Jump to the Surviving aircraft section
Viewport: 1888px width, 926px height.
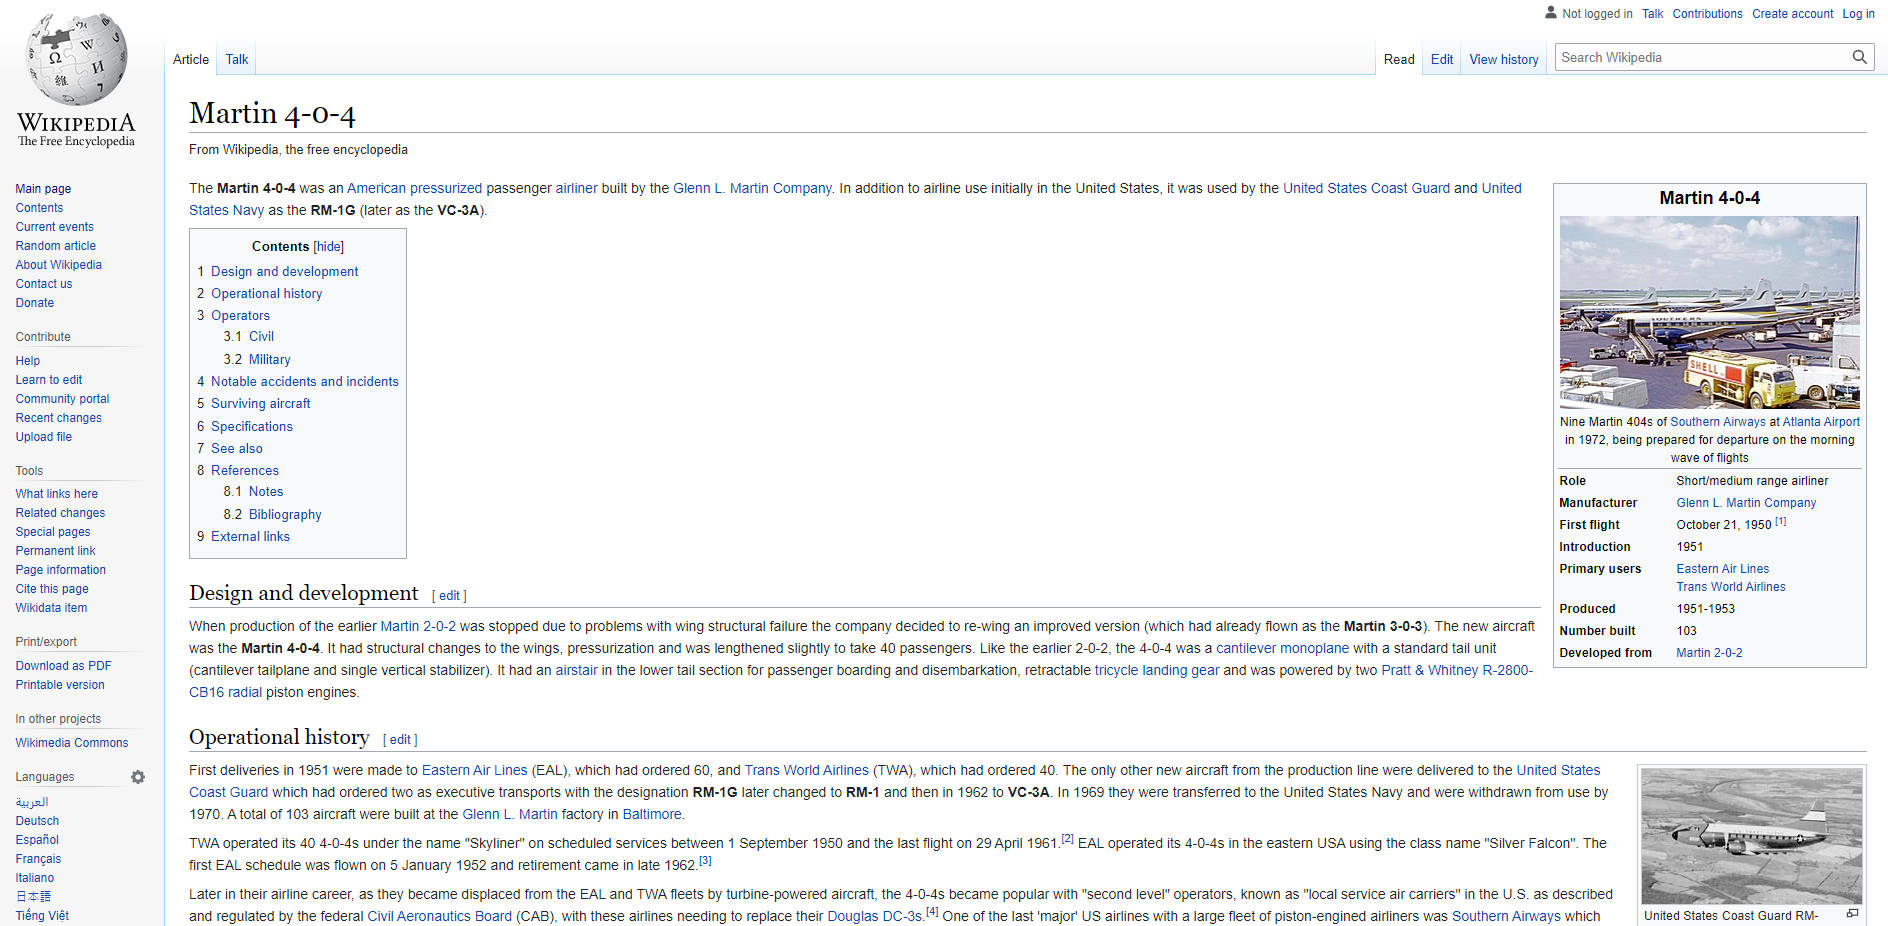[x=260, y=404]
